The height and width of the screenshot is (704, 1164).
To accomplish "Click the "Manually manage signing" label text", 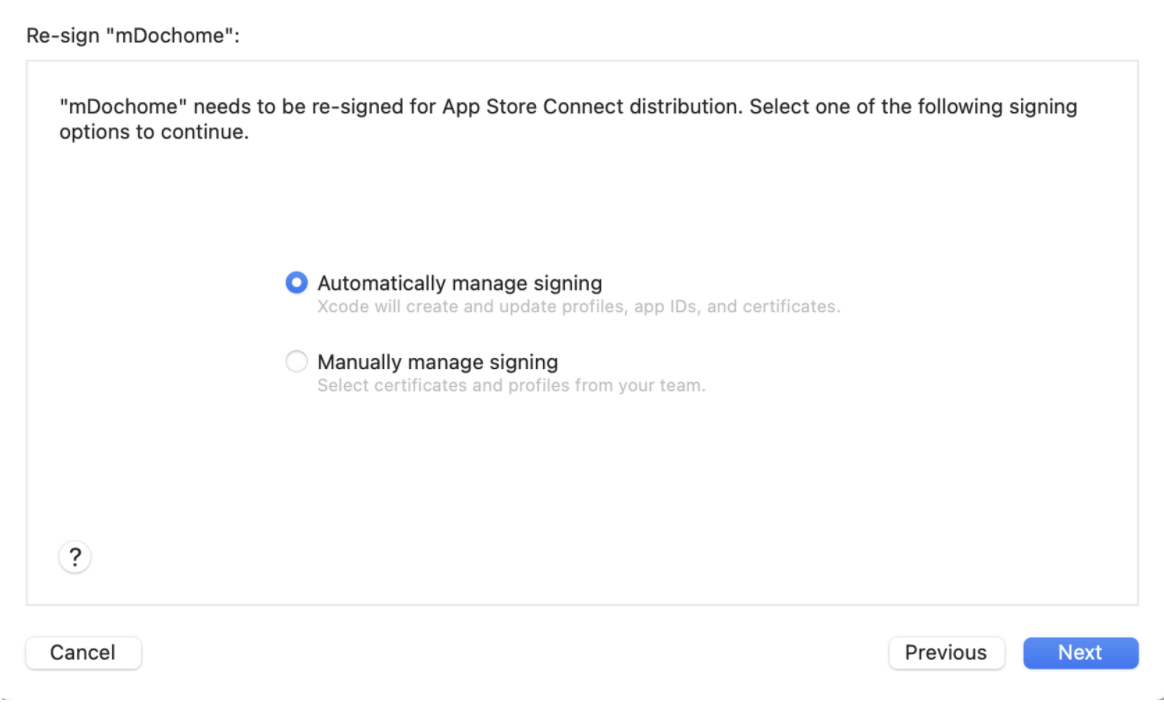I will (x=437, y=362).
